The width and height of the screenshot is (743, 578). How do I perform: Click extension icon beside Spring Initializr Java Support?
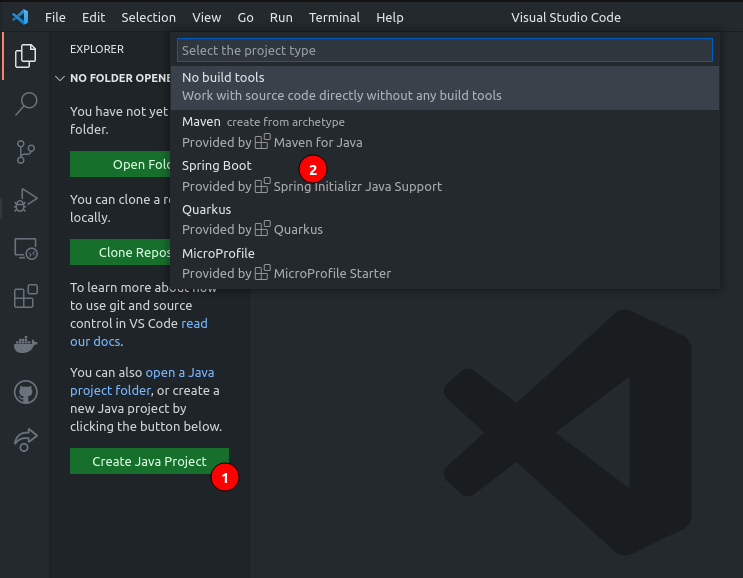tap(263, 185)
